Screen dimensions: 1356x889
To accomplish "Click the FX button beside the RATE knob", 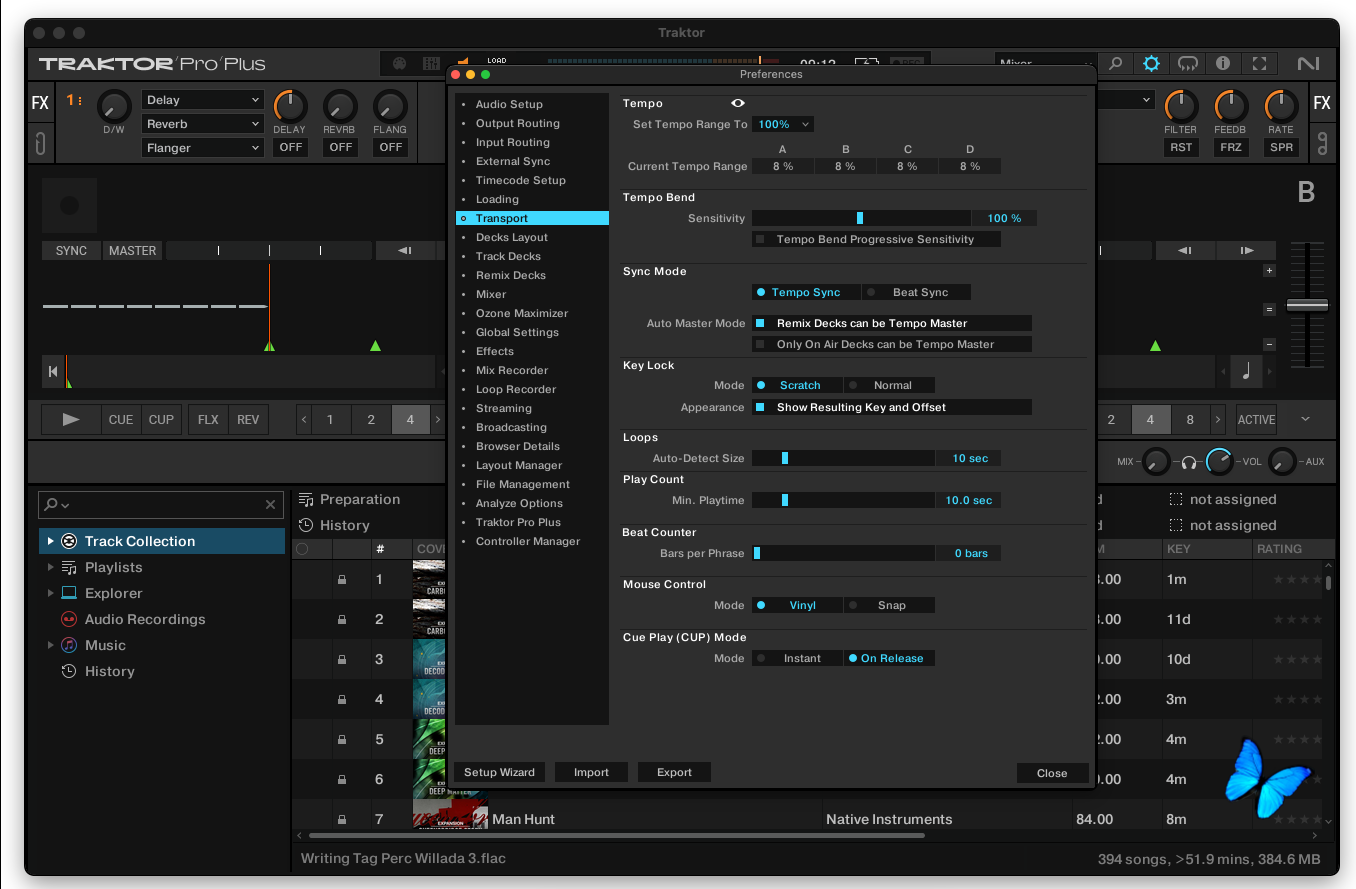I will click(x=1322, y=103).
